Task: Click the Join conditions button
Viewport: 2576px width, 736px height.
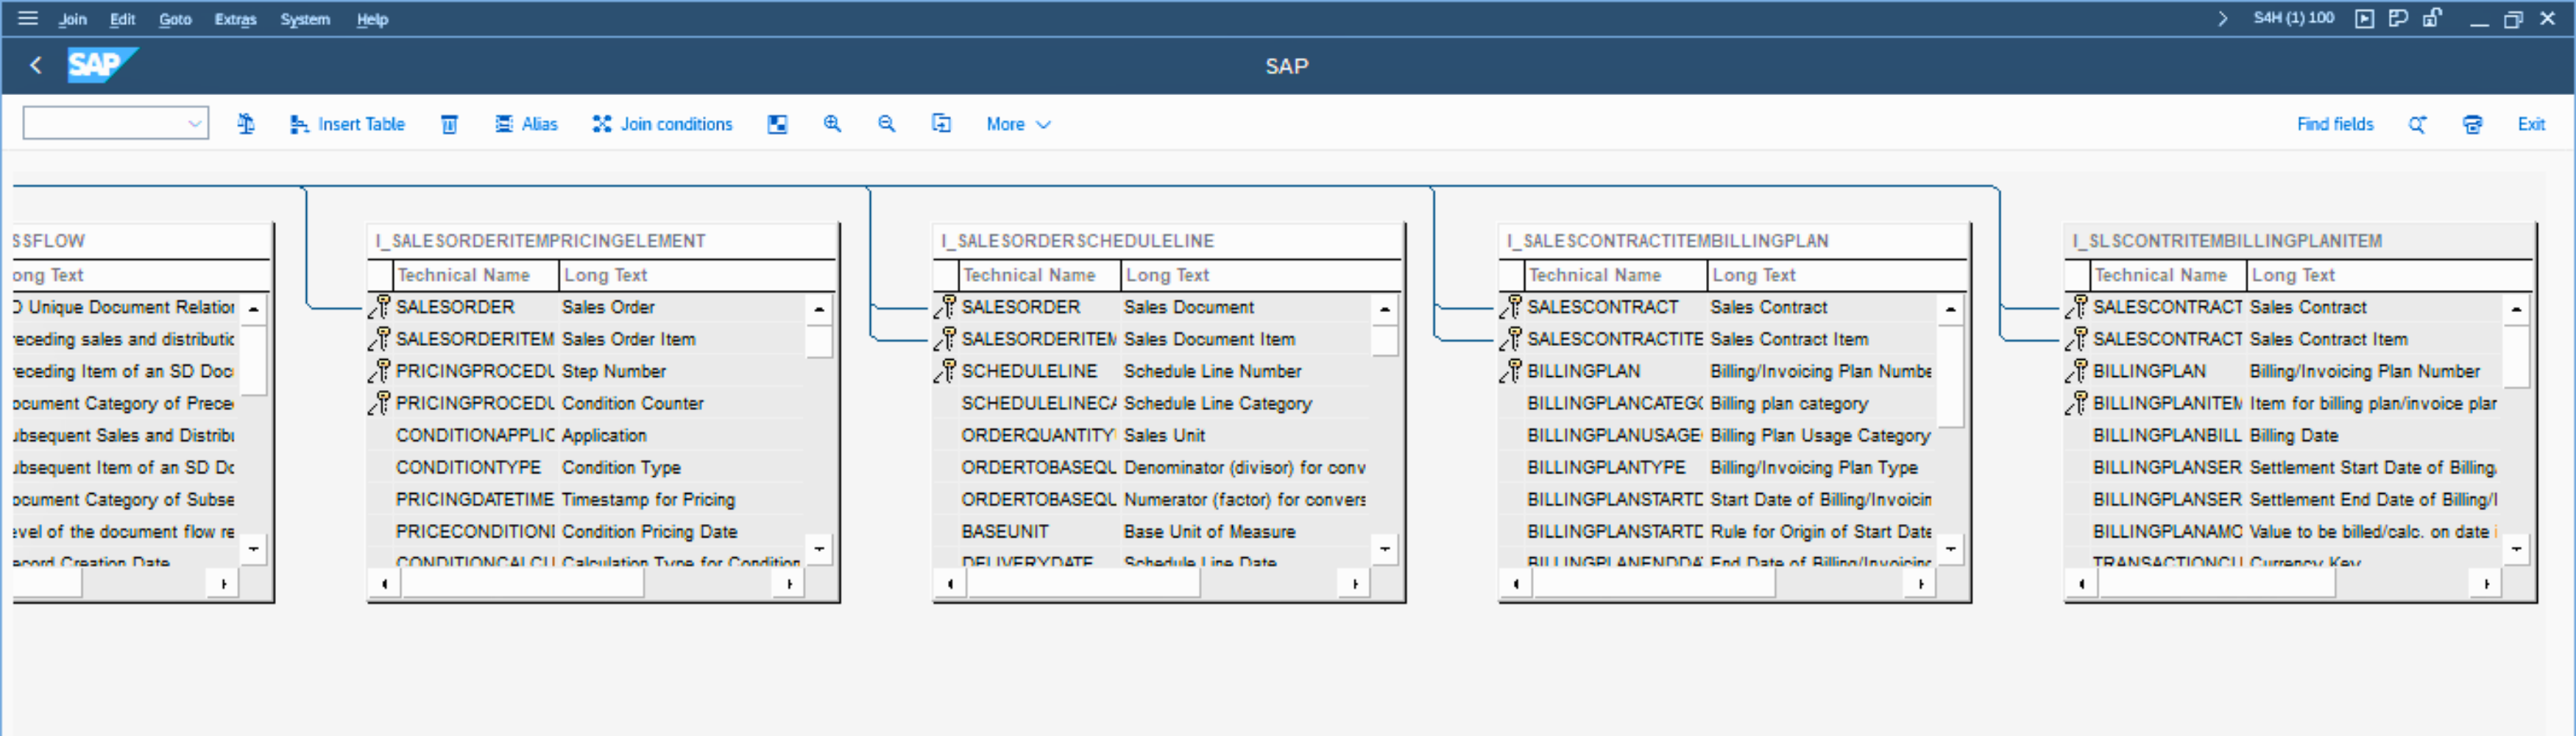Action: pos(662,124)
